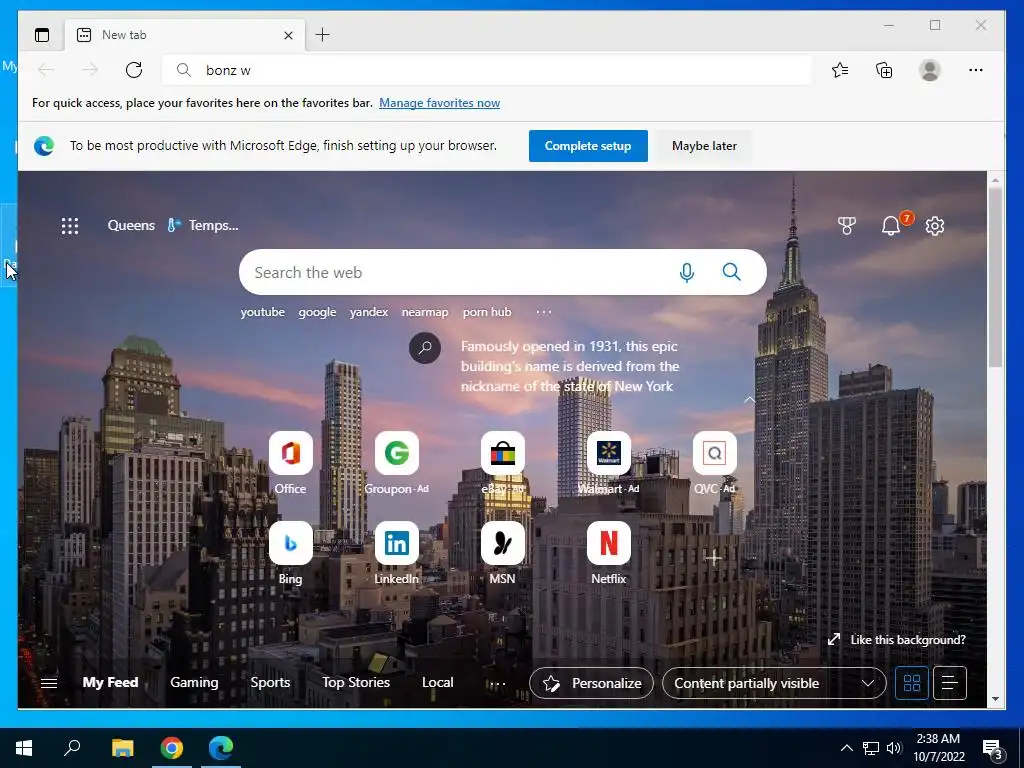Open Content partially visible dropdown
Viewport: 1024px width, 768px height.
(774, 683)
